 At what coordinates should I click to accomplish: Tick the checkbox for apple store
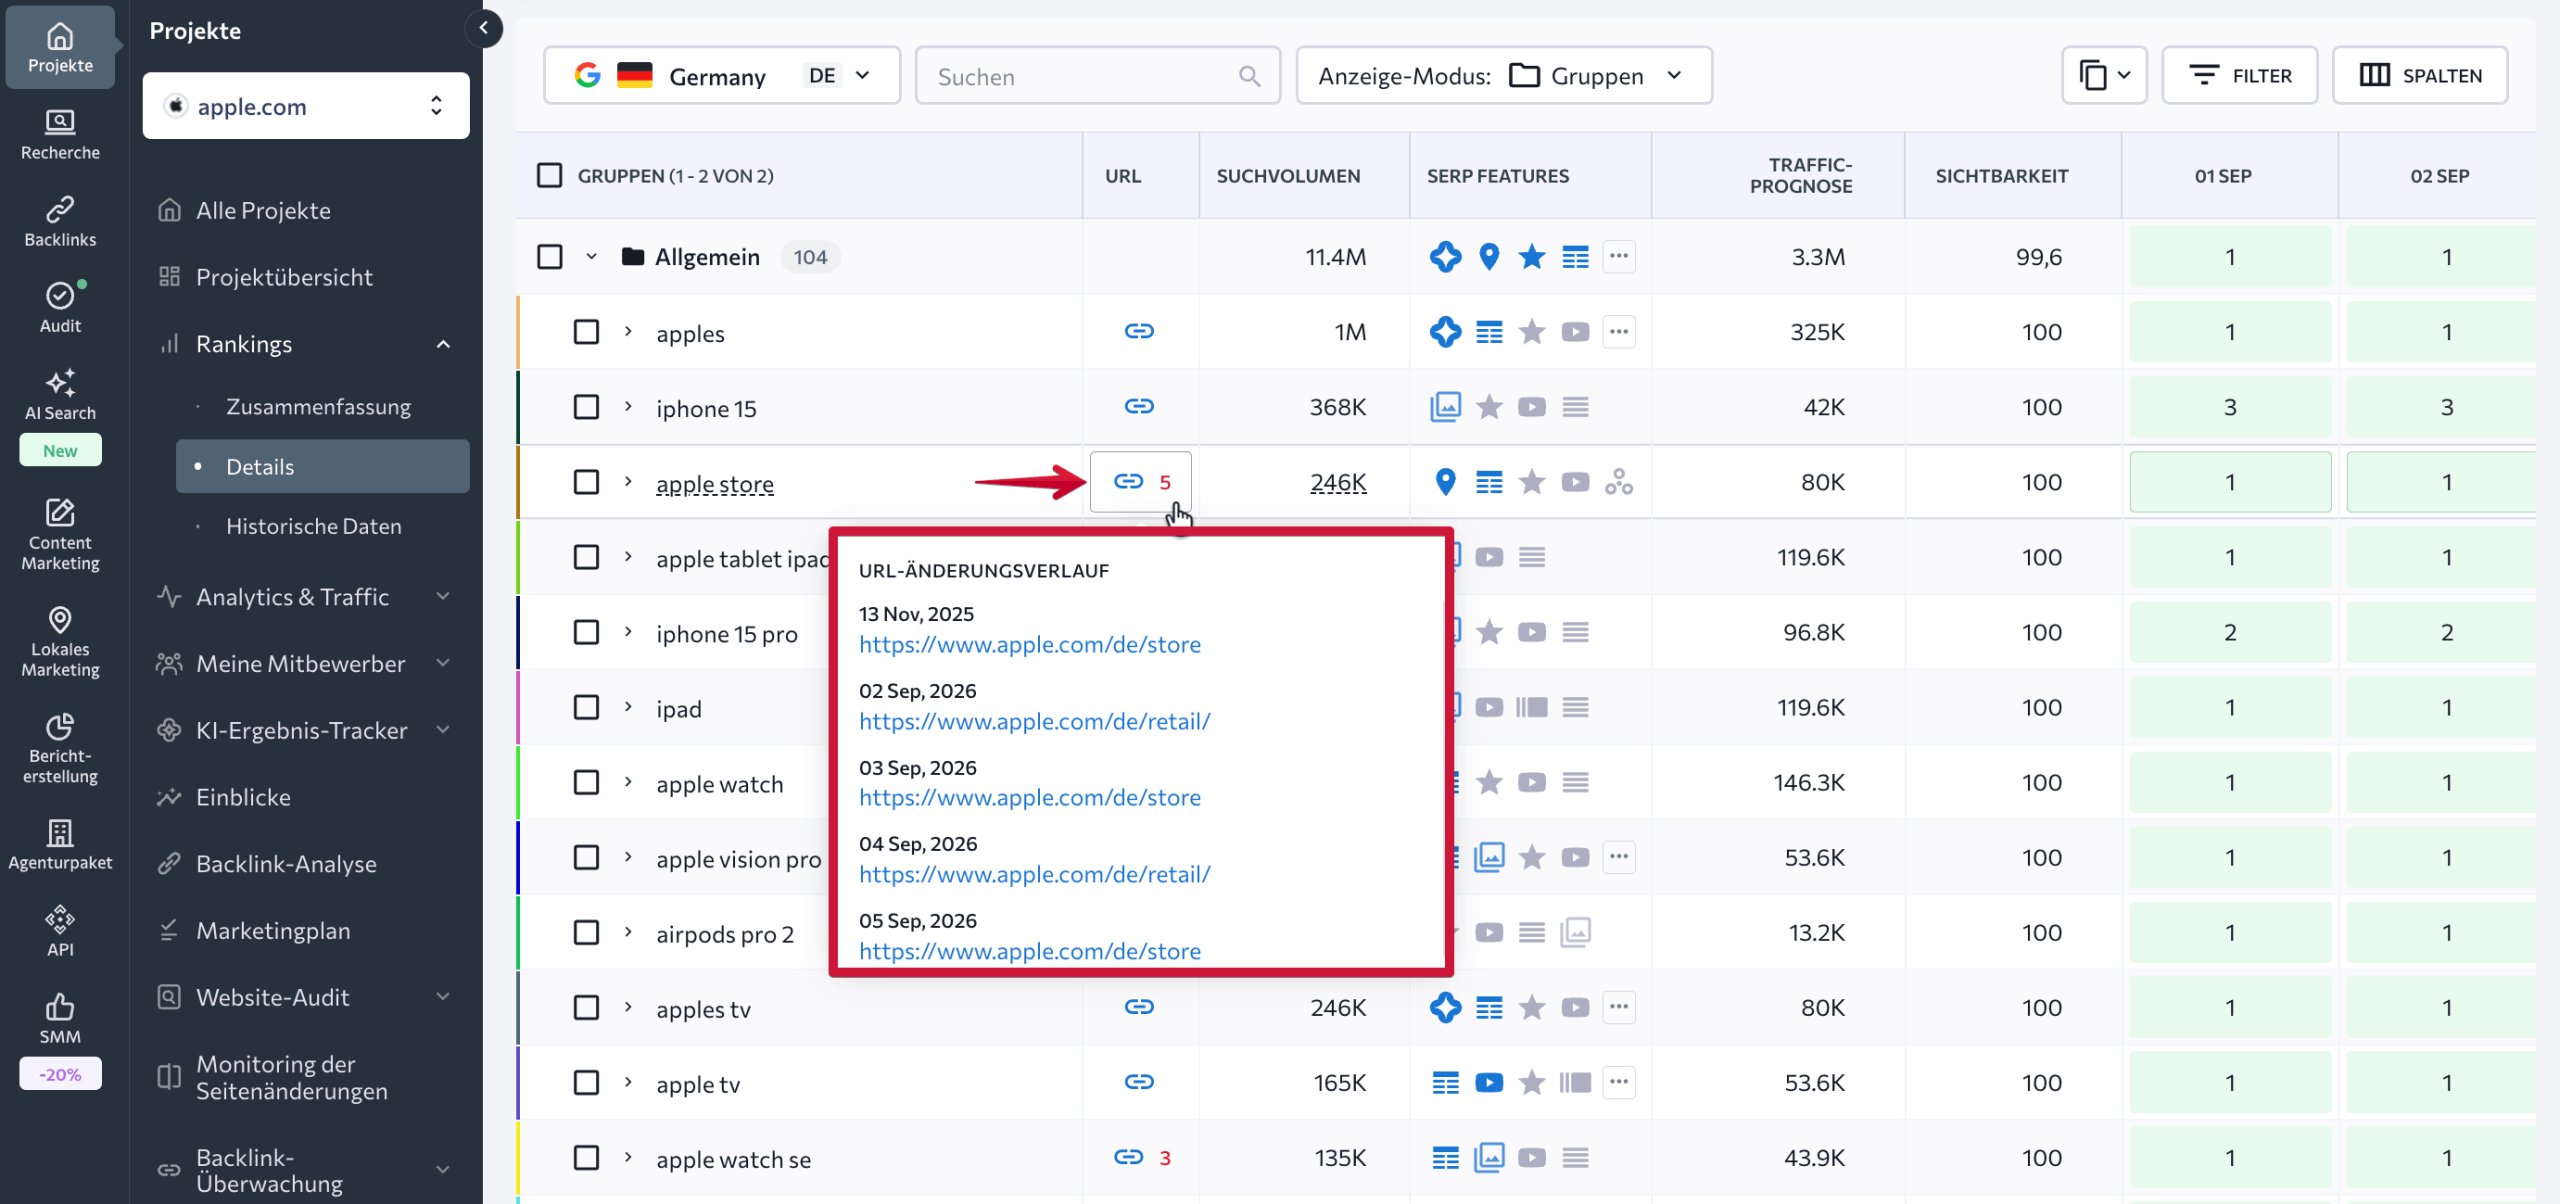pyautogui.click(x=586, y=482)
